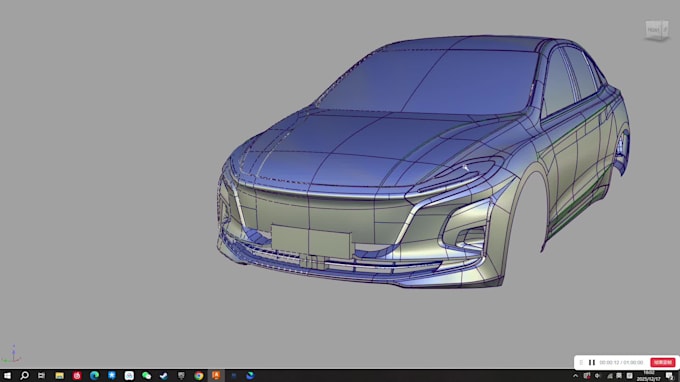Open the taskbar clock and calendar
The image size is (680, 382).
[x=648, y=376]
